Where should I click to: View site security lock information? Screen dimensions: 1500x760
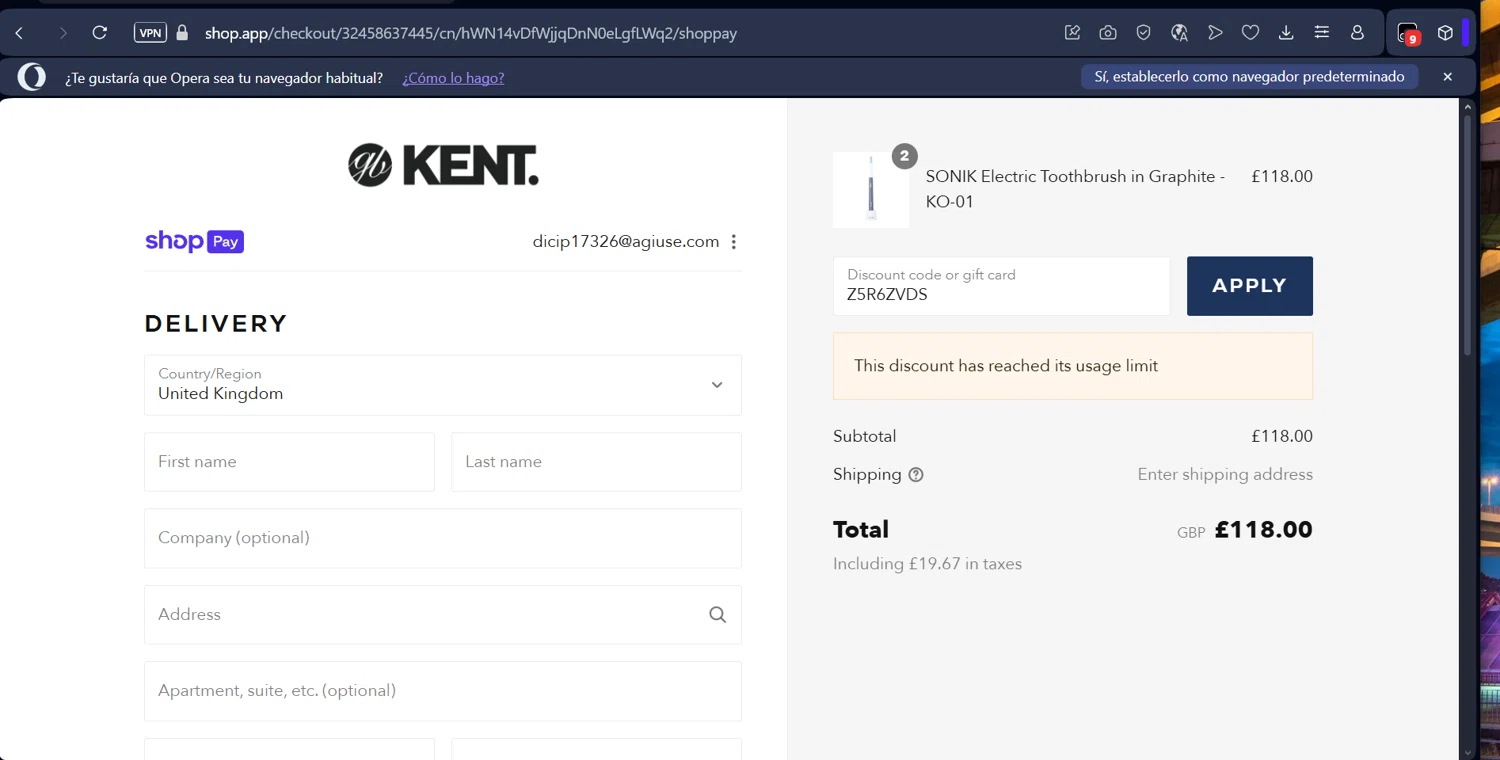[182, 33]
